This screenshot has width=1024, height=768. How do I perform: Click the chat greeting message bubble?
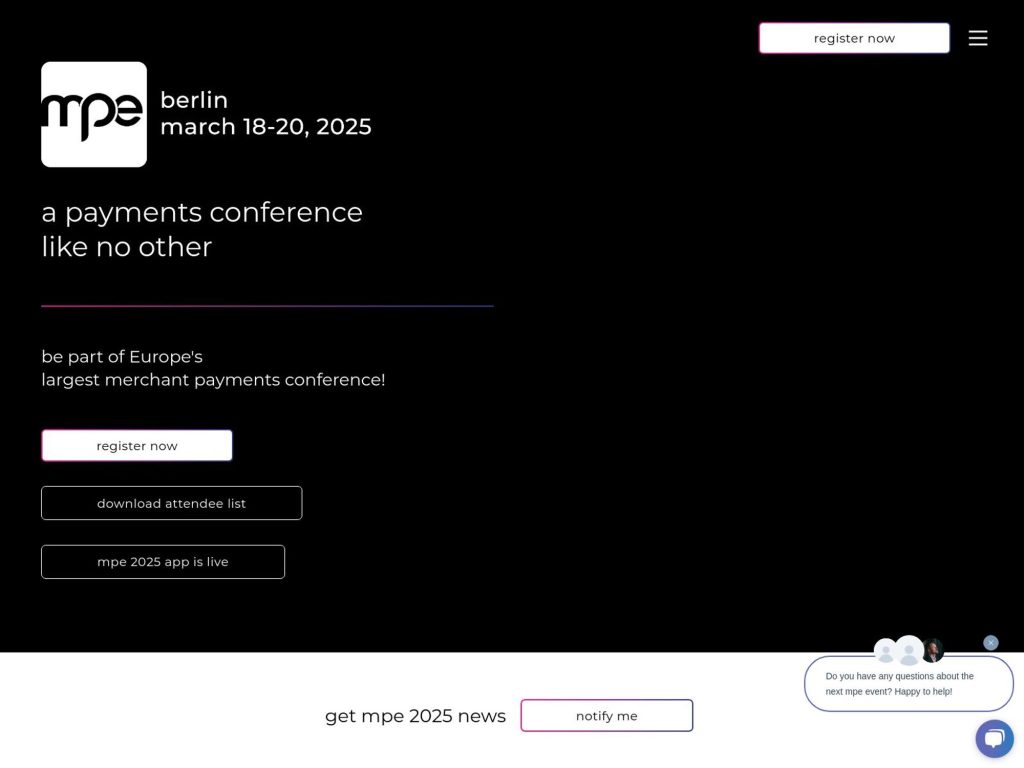click(908, 683)
